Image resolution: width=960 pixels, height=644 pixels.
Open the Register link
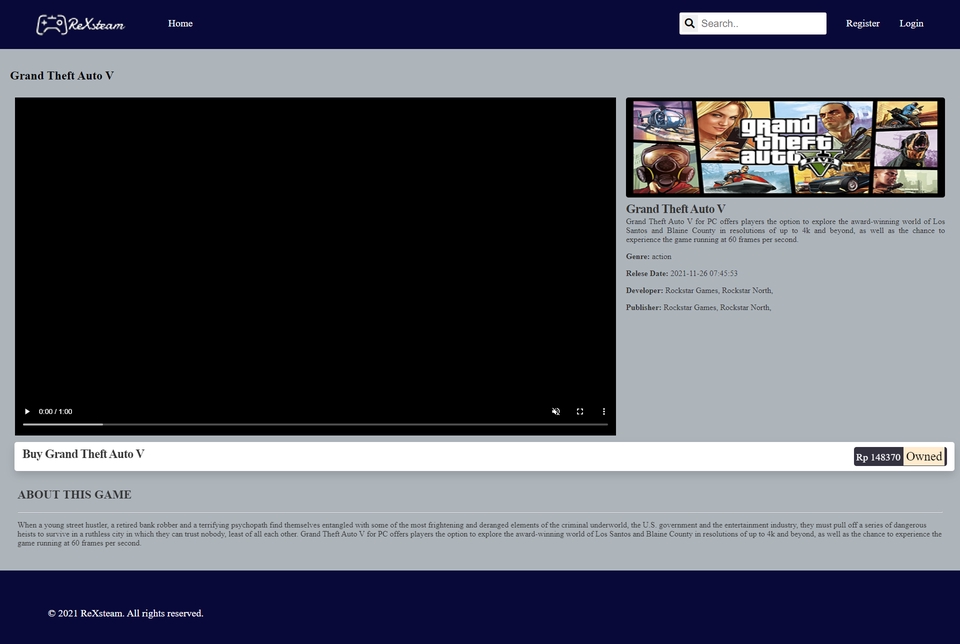863,23
